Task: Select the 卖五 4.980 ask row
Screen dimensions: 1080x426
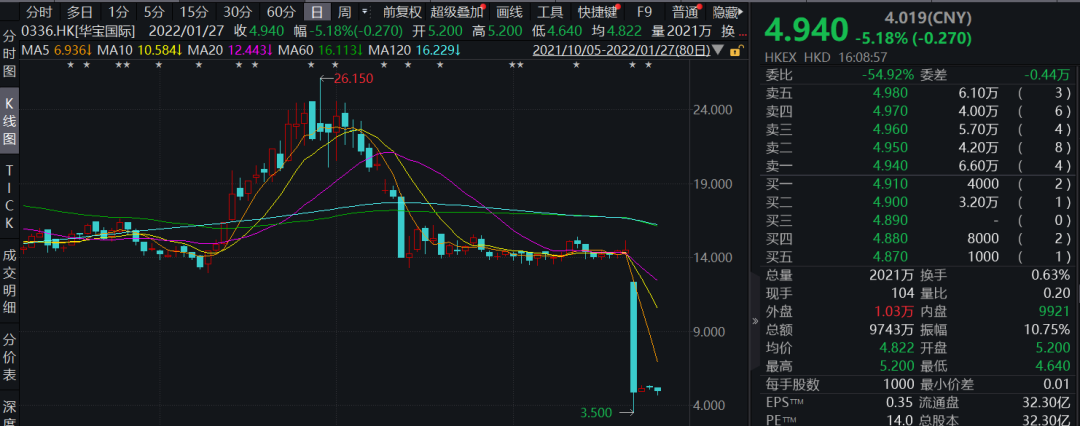Action: pyautogui.click(x=919, y=92)
